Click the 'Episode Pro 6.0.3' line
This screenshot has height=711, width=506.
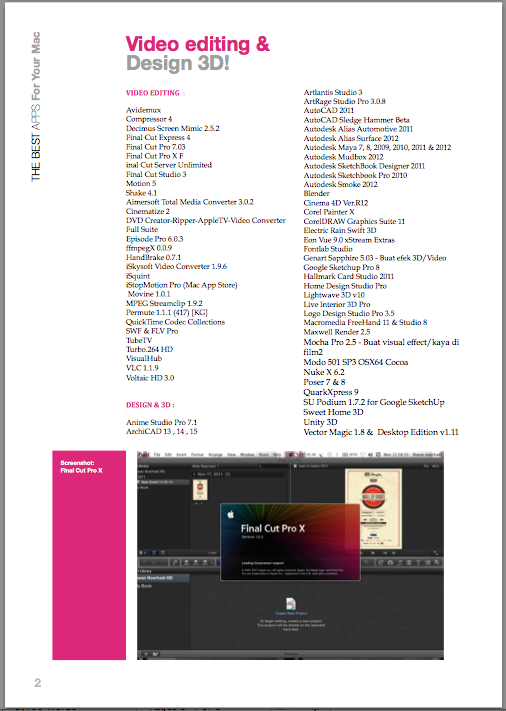pyautogui.click(x=154, y=239)
